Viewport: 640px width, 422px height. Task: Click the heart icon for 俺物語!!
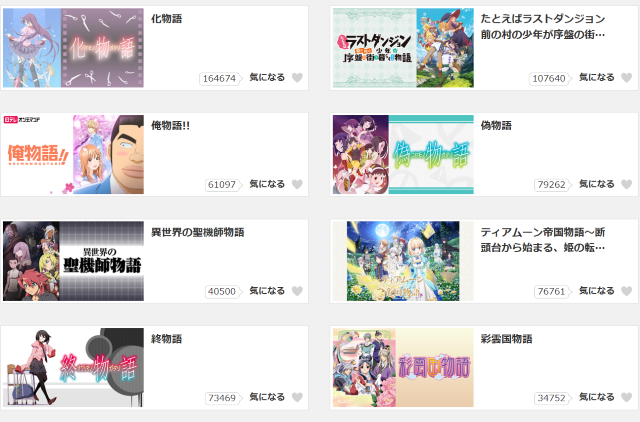coord(298,184)
